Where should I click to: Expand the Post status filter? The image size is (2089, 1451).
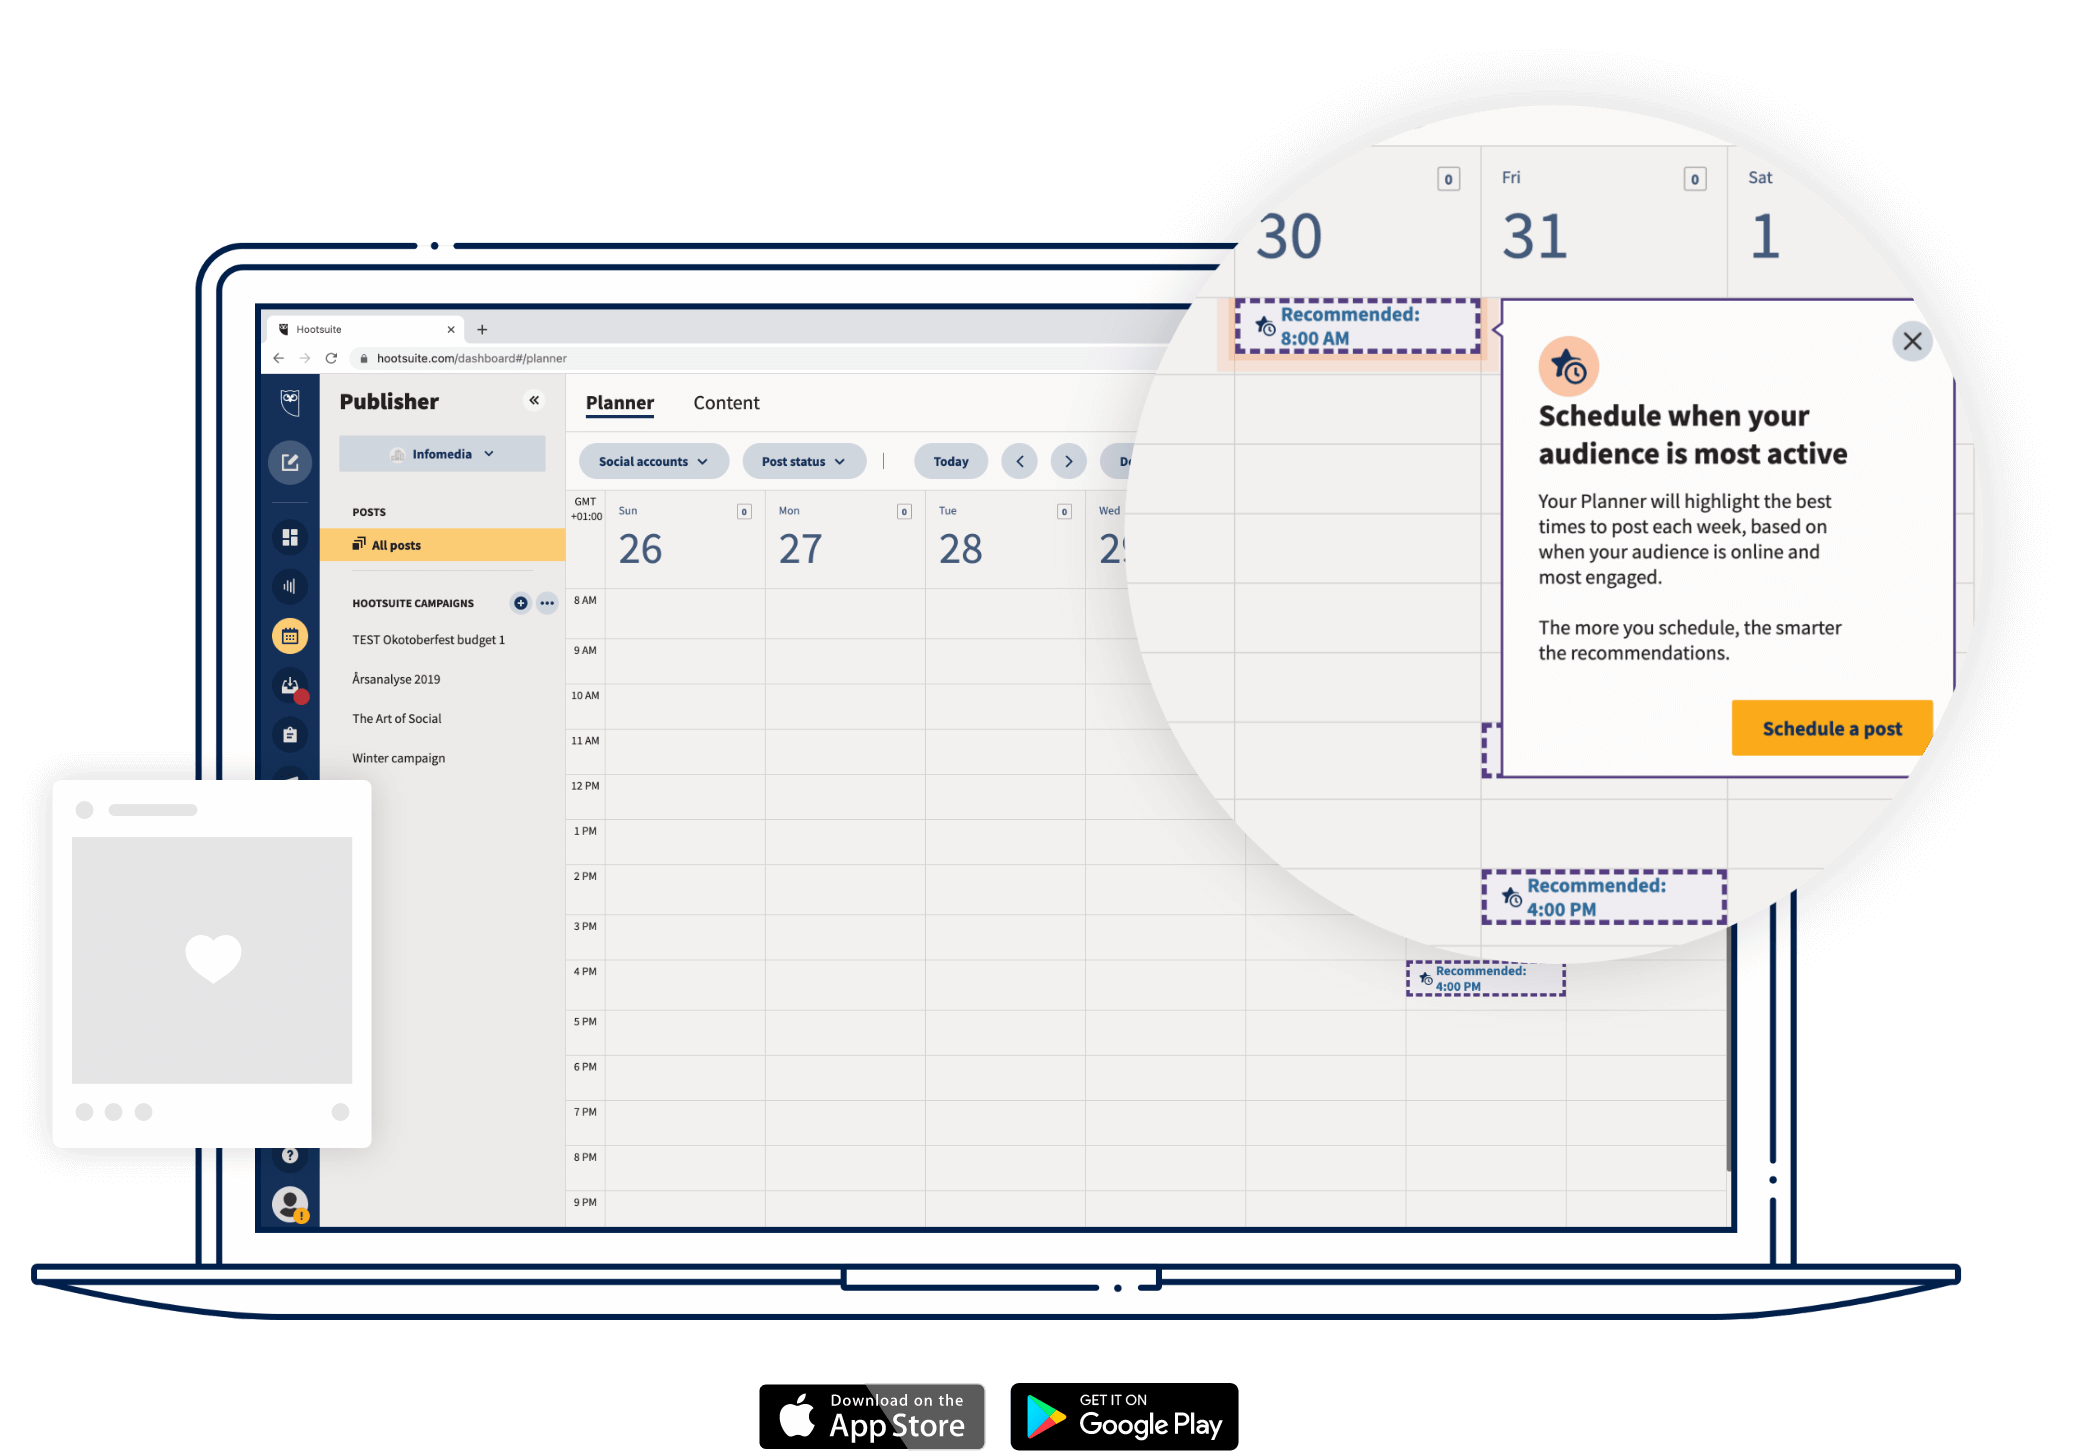click(803, 461)
